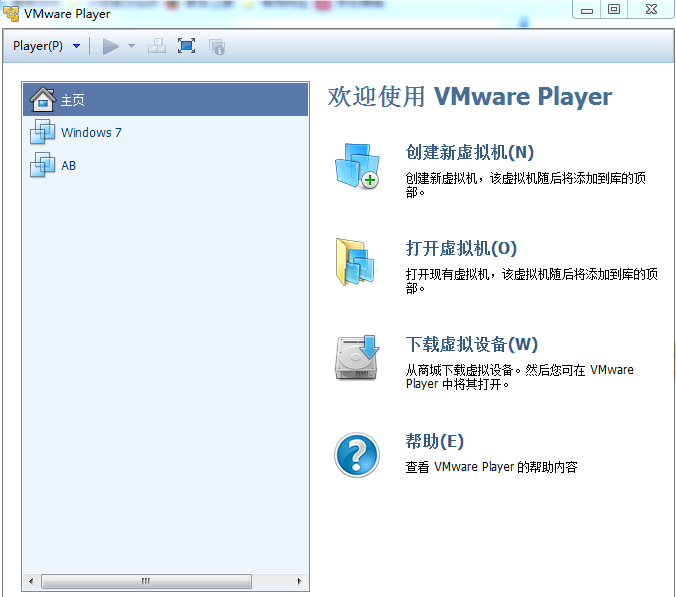Click the 下载虚拟设备(W) link

point(471,344)
